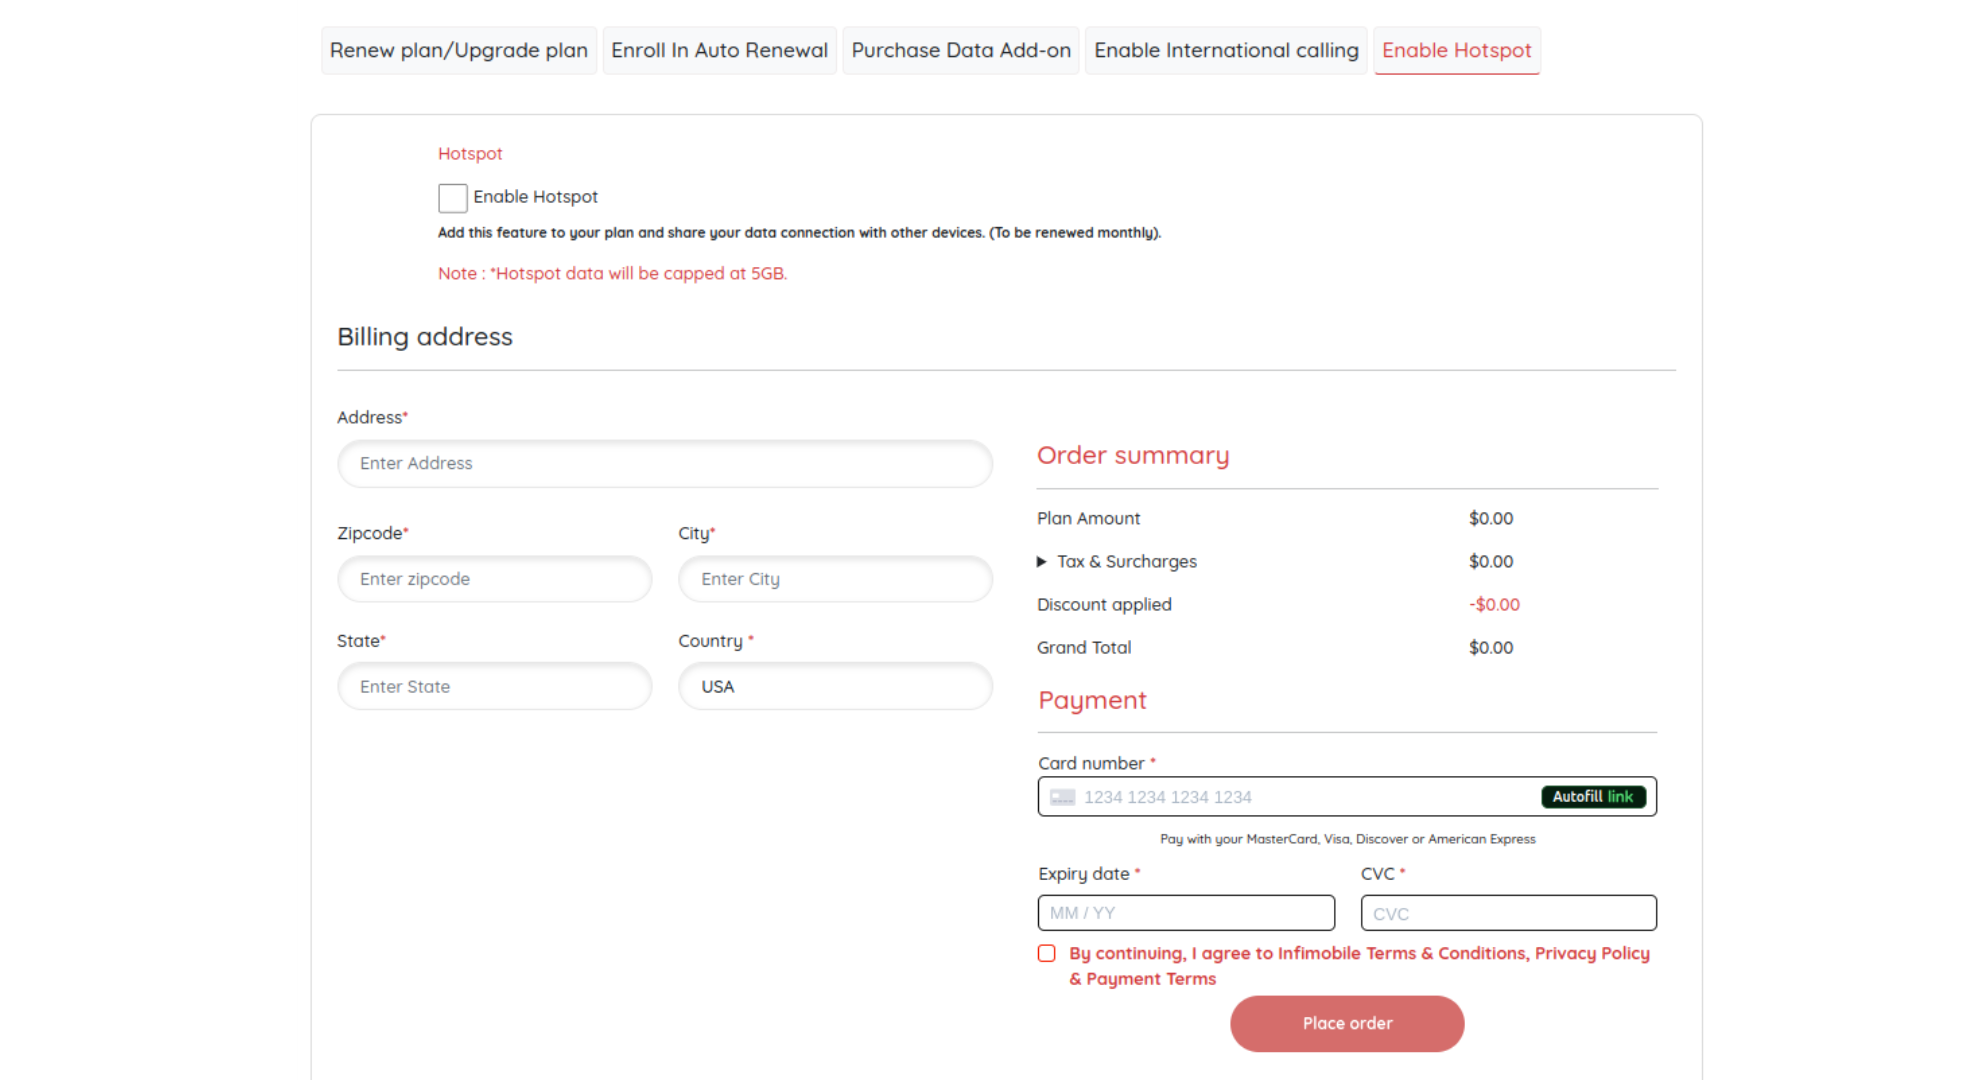Go to Purchase Data Add-on tab
The width and height of the screenshot is (1961, 1080).
coord(960,51)
